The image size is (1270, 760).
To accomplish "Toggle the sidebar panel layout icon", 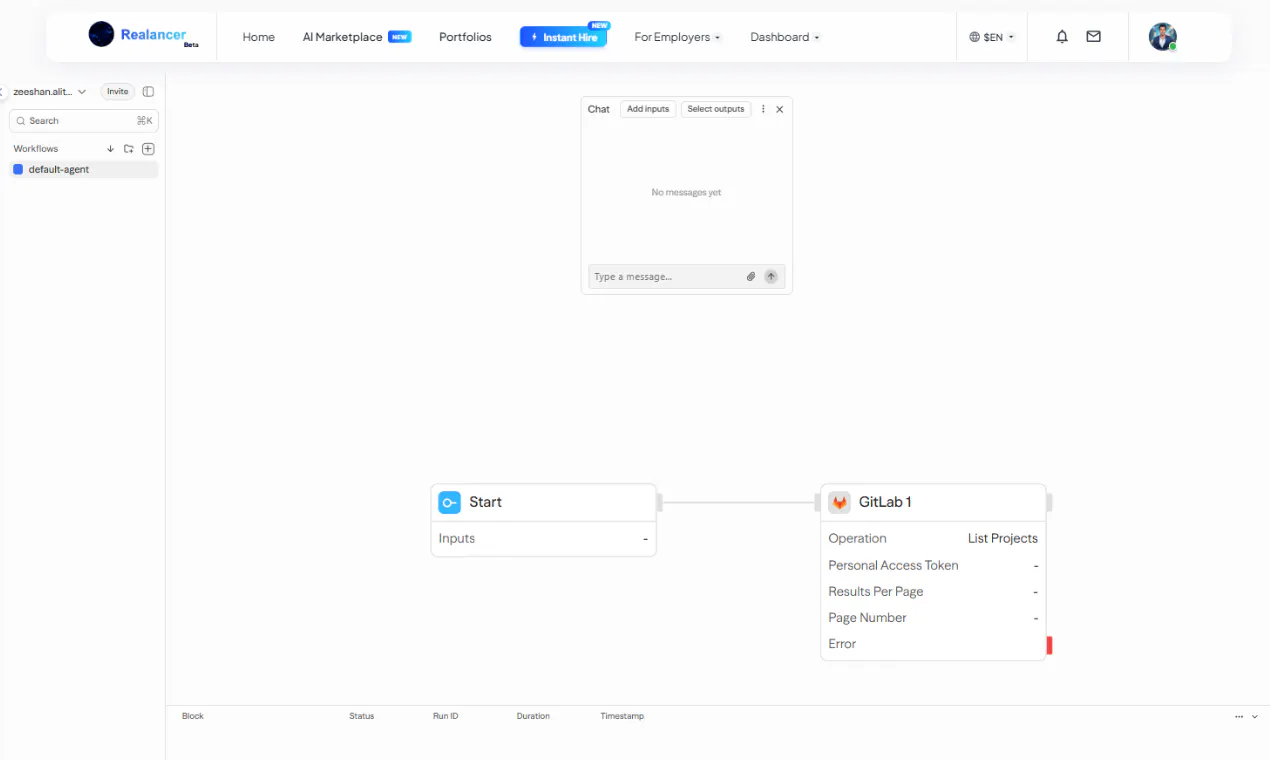I will pos(148,91).
